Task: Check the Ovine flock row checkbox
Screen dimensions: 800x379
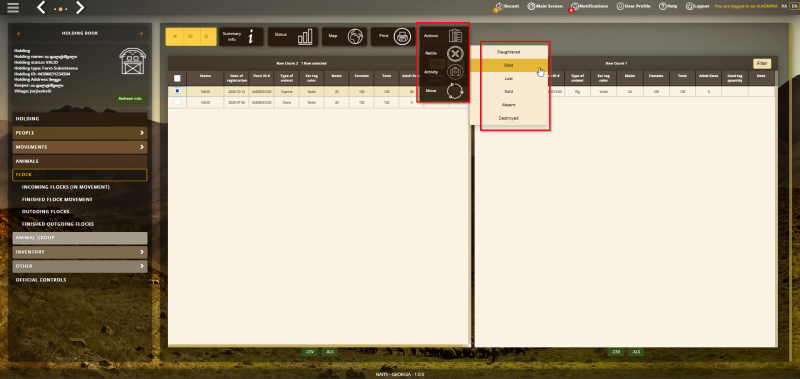Action: (x=177, y=102)
